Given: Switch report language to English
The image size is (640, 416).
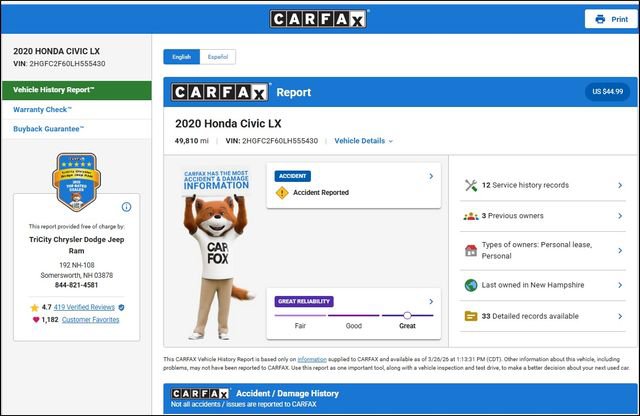Looking at the screenshot, I should click(x=182, y=57).
